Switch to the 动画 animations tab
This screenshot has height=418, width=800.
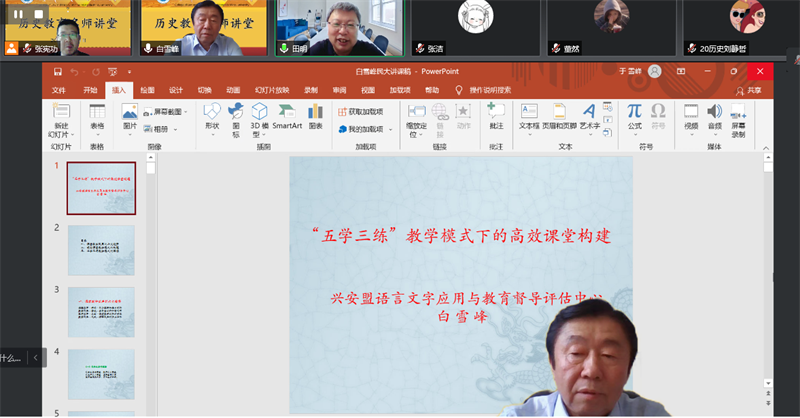point(233,90)
